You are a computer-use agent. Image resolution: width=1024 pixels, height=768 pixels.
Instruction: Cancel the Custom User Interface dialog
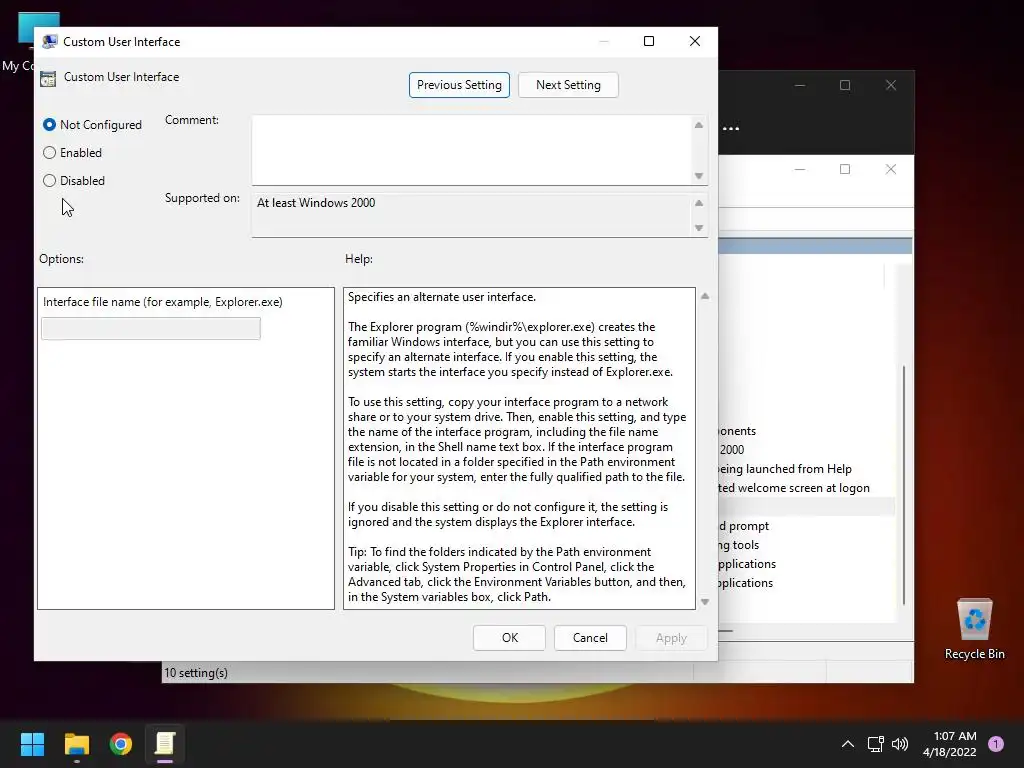pyautogui.click(x=590, y=638)
